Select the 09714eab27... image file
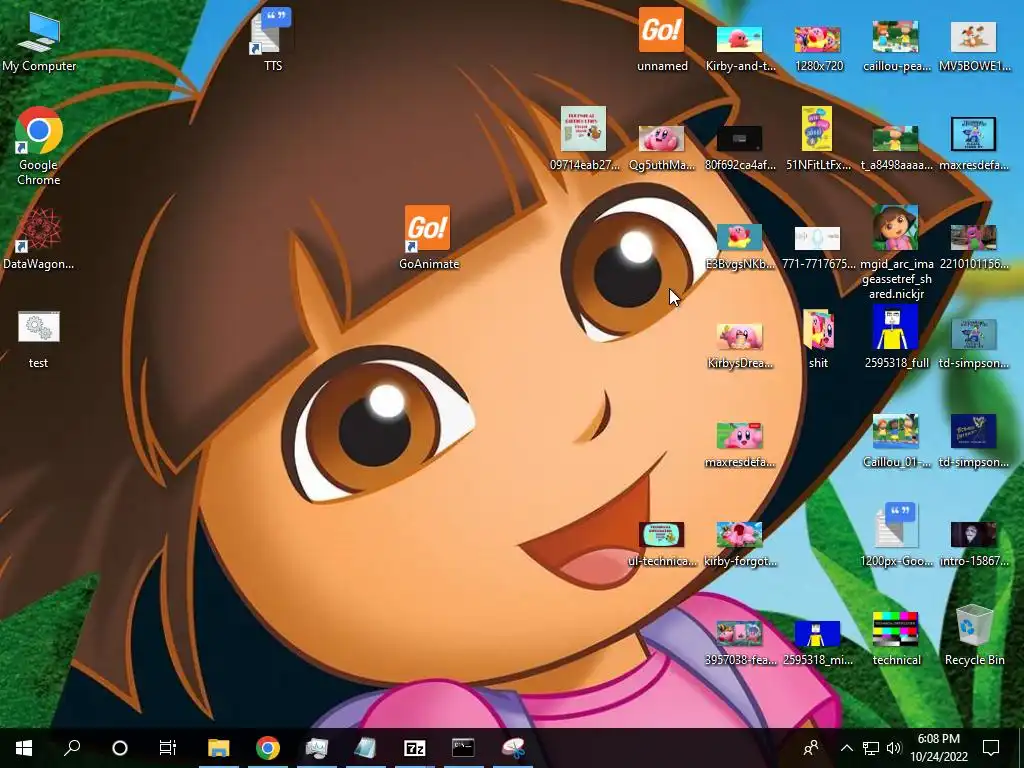The height and width of the screenshot is (768, 1024). point(584,138)
